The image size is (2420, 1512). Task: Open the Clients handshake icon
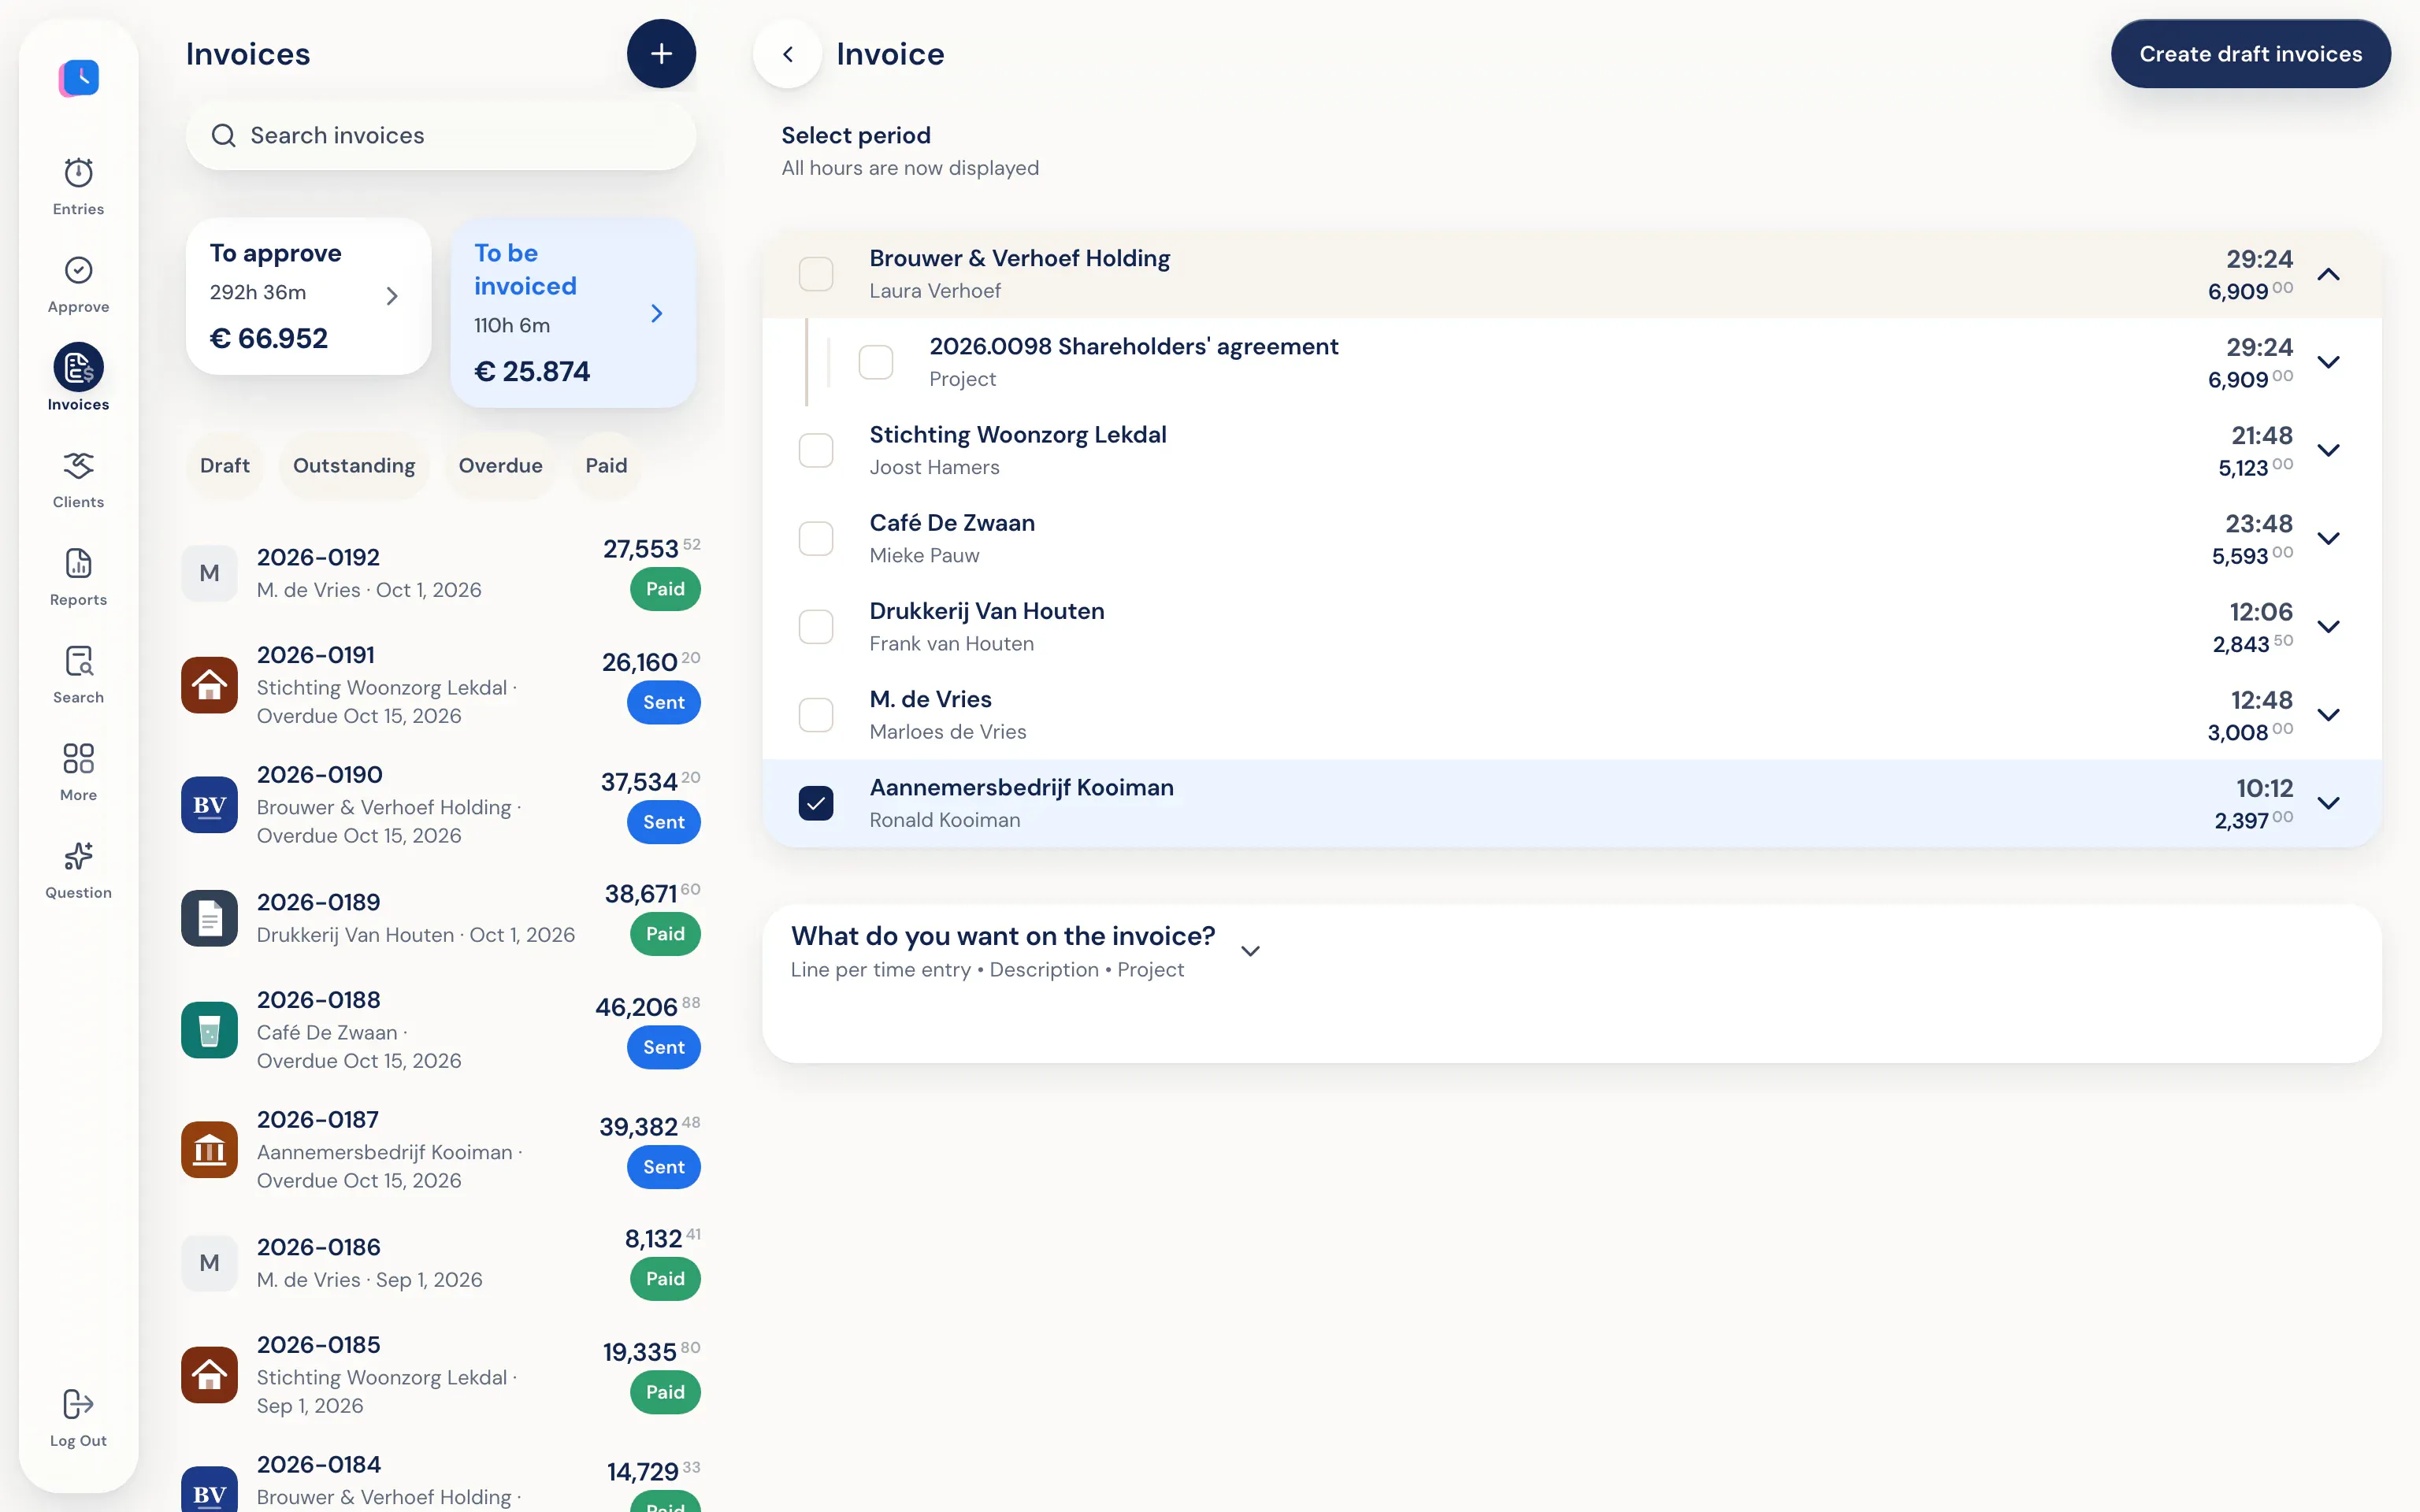[x=78, y=466]
